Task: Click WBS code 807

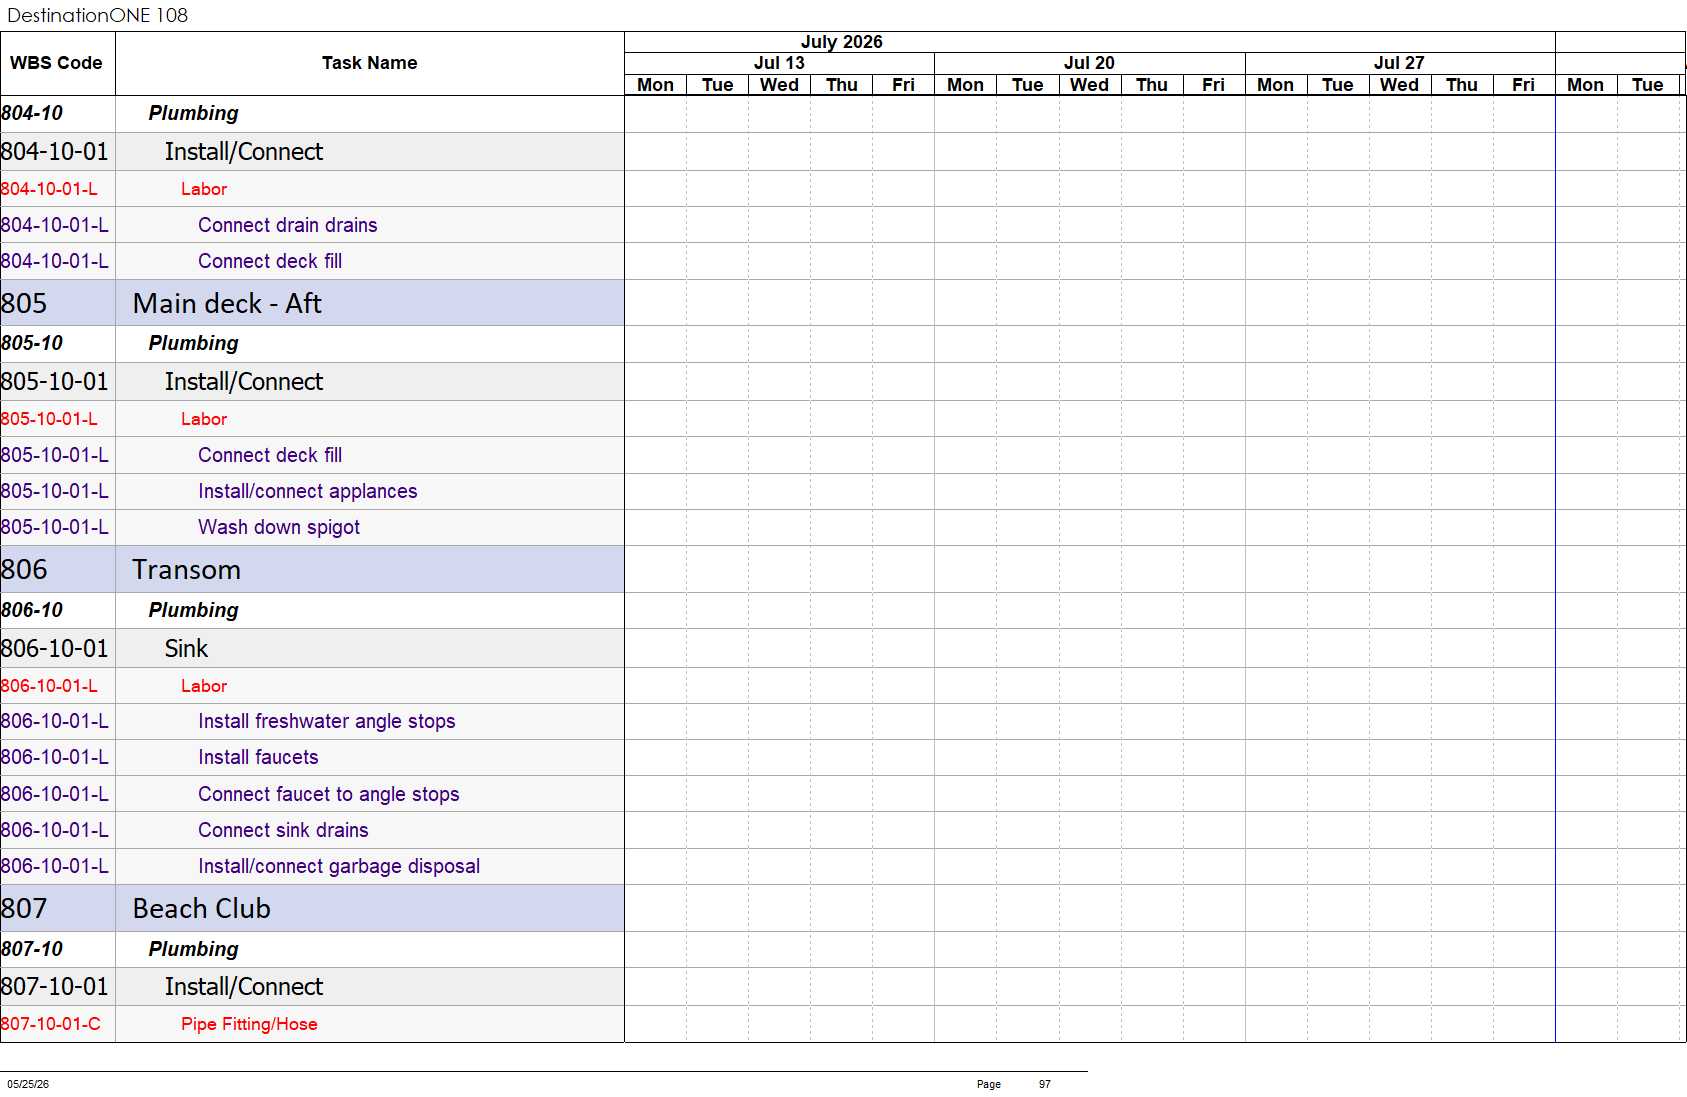Action: click(57, 908)
